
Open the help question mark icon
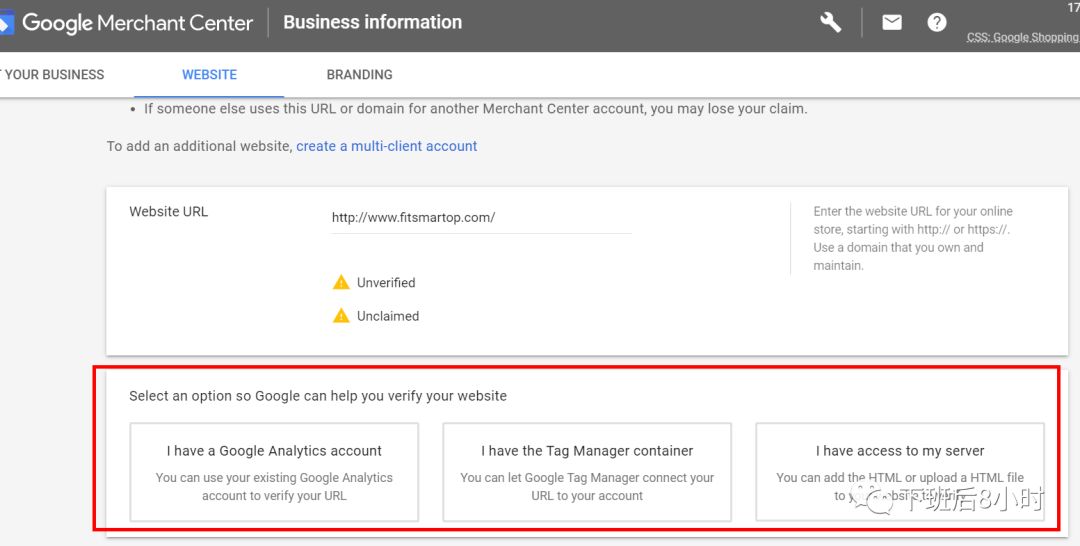pos(937,22)
